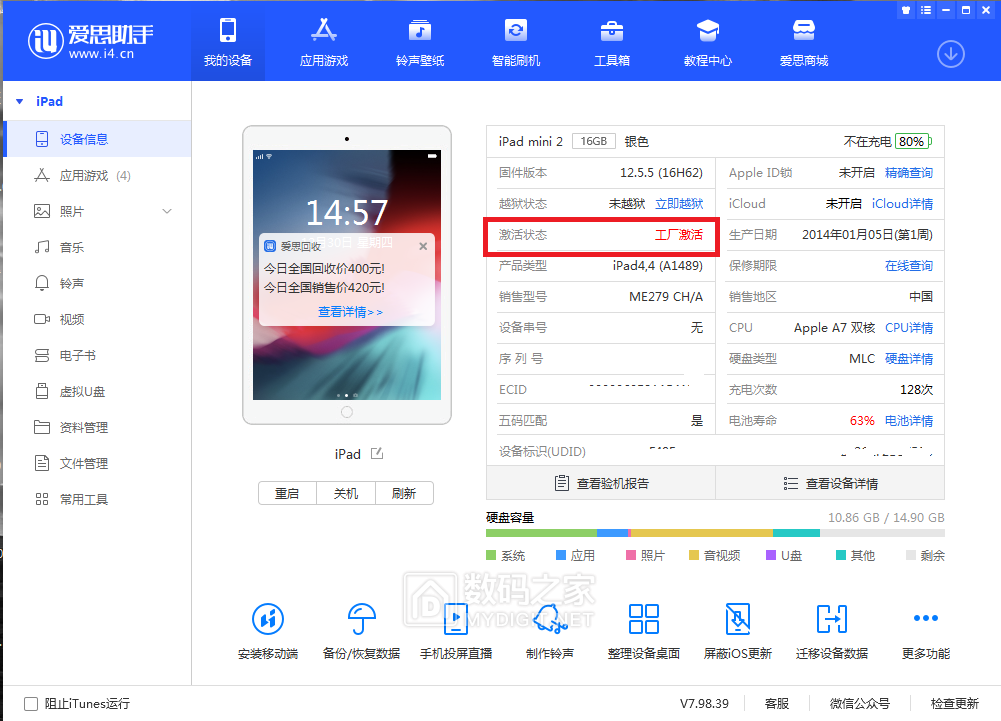
Task: Click the yellow 音视频 legend swatch
Action: click(x=694, y=555)
